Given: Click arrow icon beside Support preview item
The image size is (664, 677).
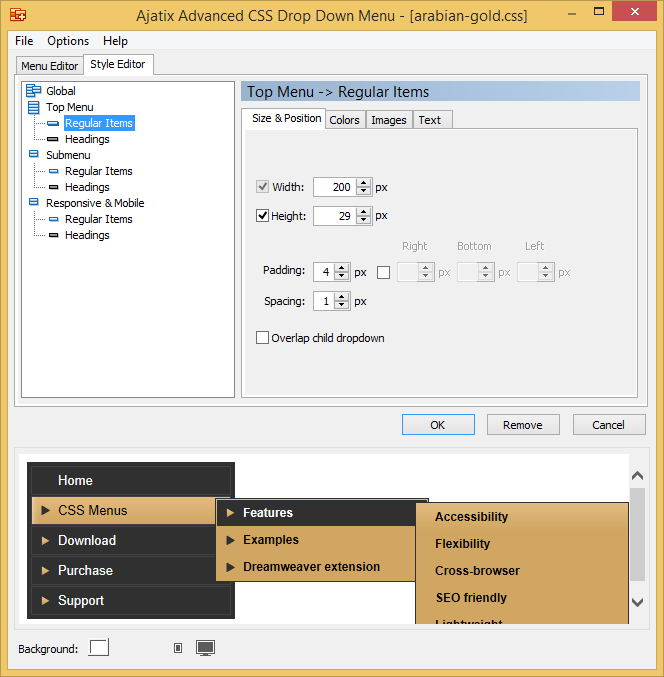Looking at the screenshot, I should pos(45,601).
